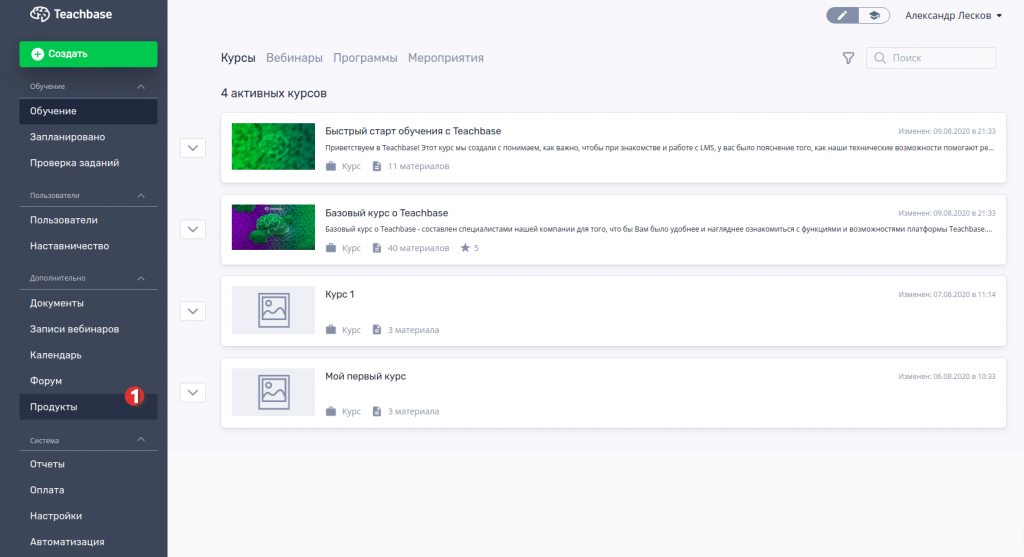The height and width of the screenshot is (557, 1024).
Task: Click the Курс 1 placeholder image
Action: click(x=273, y=310)
